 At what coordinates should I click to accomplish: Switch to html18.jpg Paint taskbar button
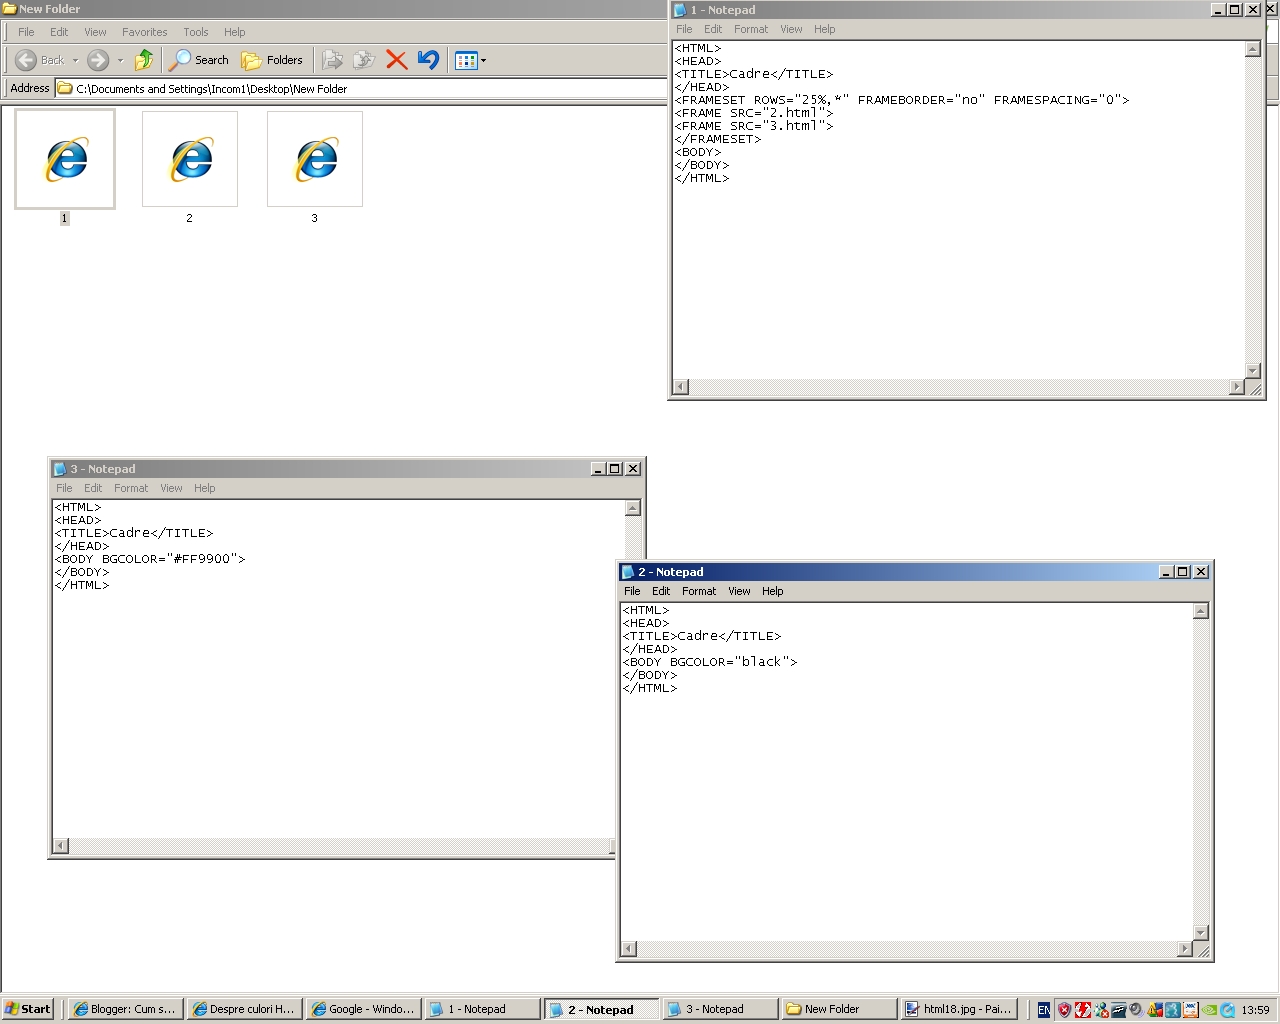click(958, 1009)
